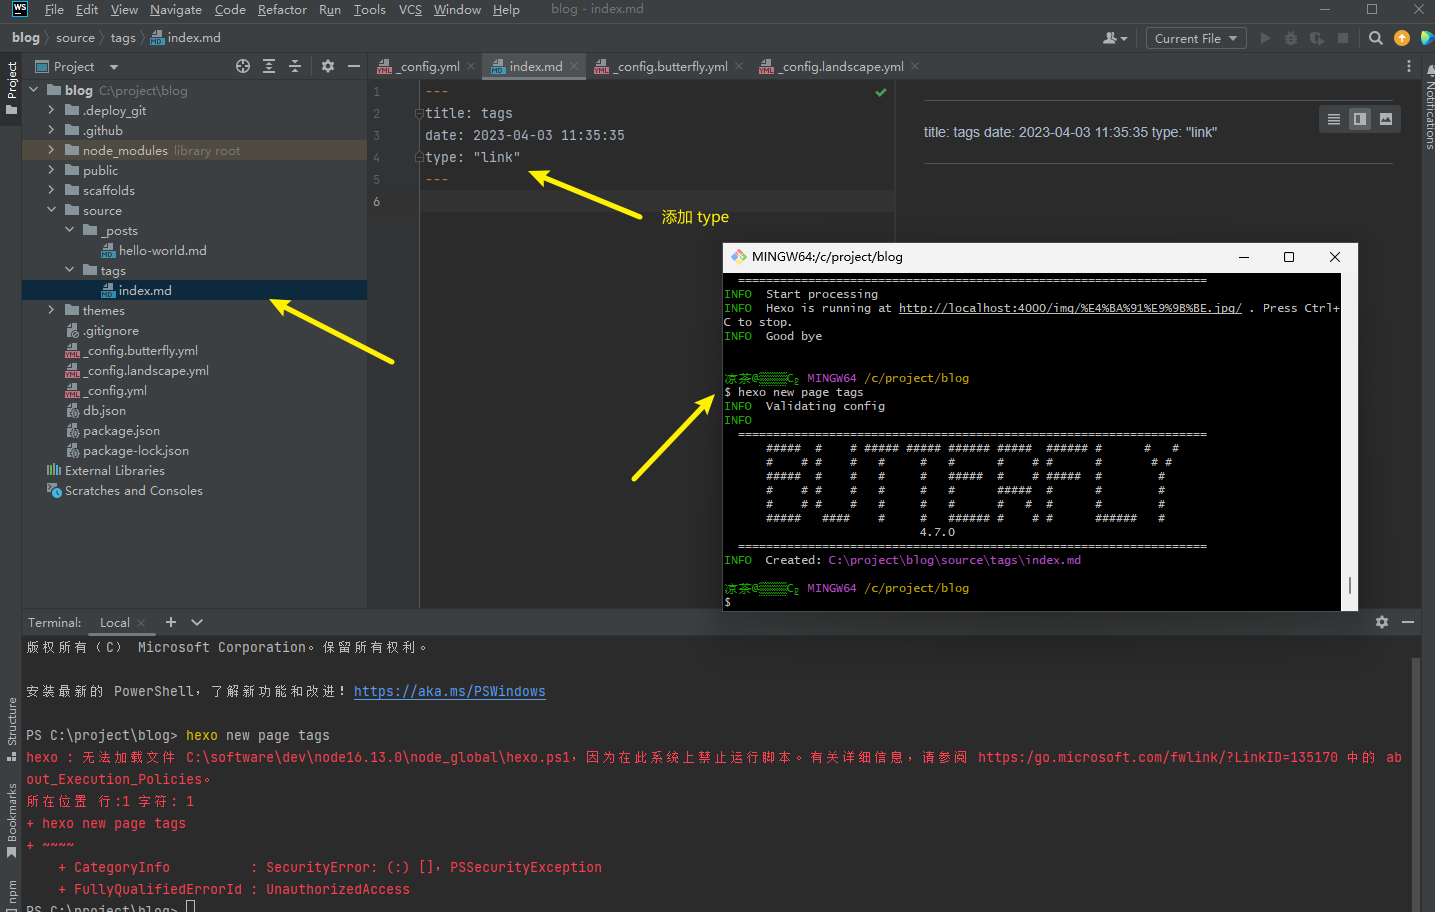Select db.json in project tree
Image resolution: width=1435 pixels, height=912 pixels.
(104, 410)
